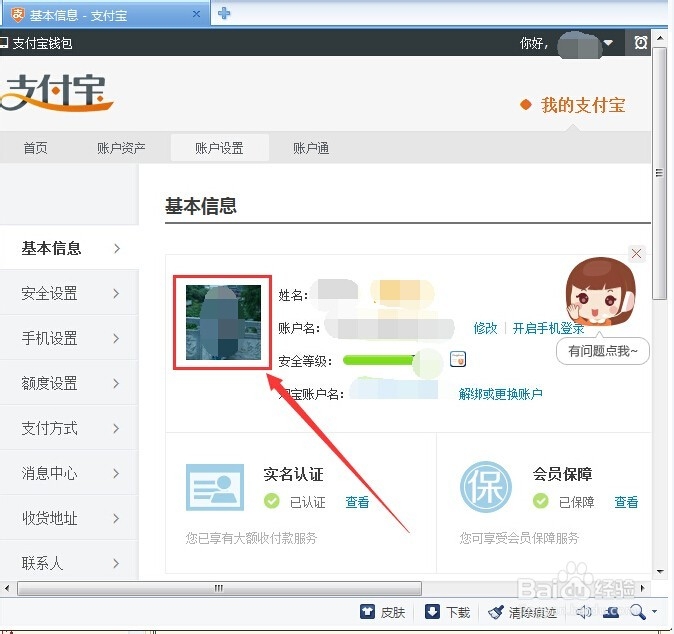
Task: Click the profile avatar photo
Action: (x=223, y=322)
